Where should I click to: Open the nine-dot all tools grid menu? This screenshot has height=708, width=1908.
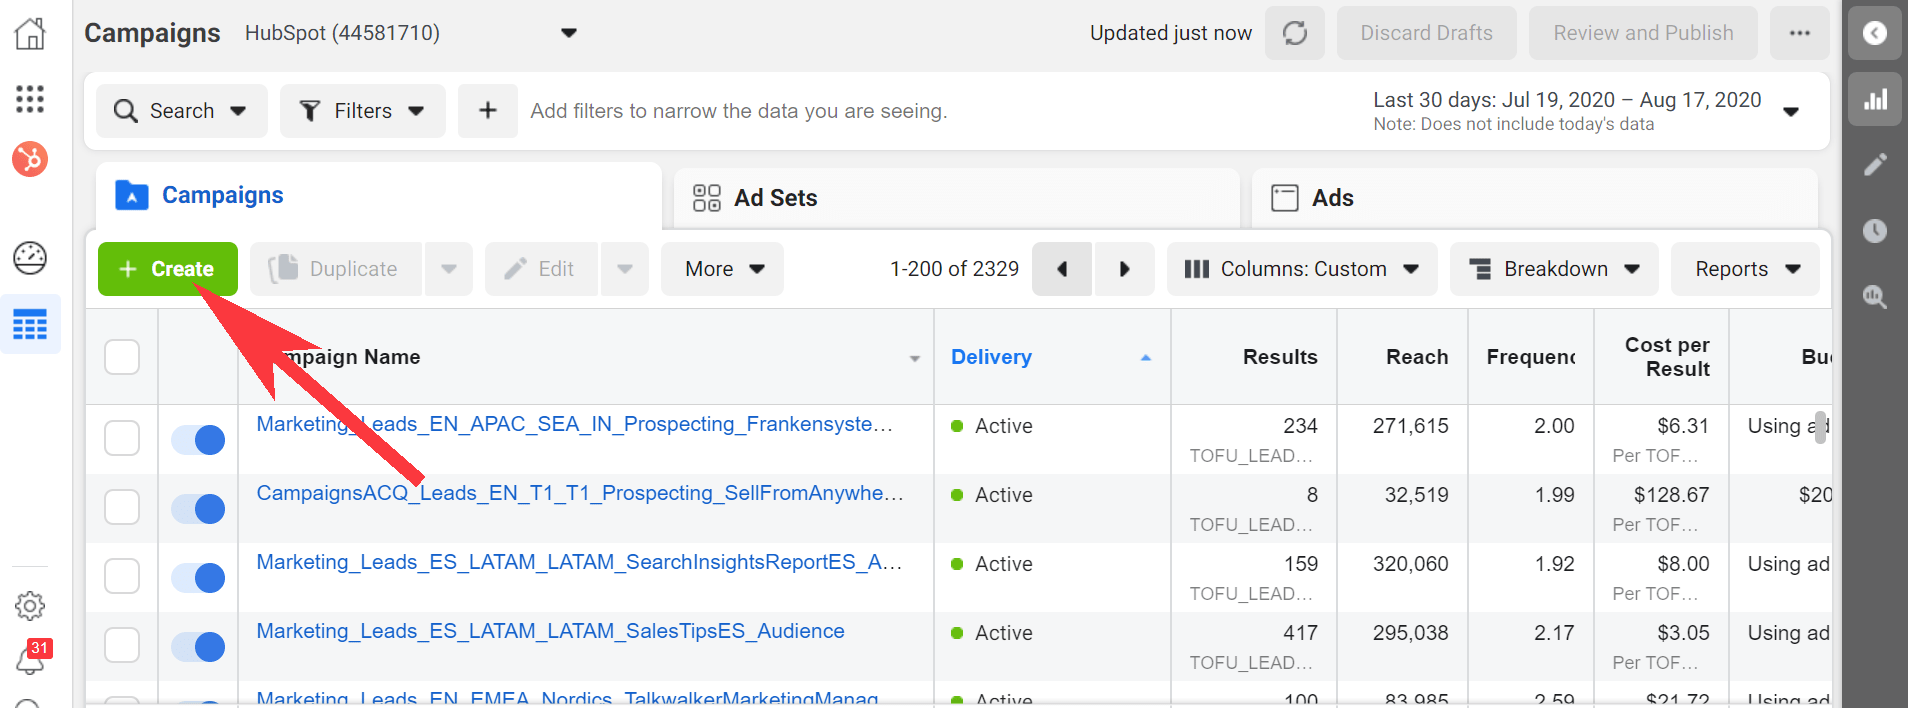tap(30, 99)
